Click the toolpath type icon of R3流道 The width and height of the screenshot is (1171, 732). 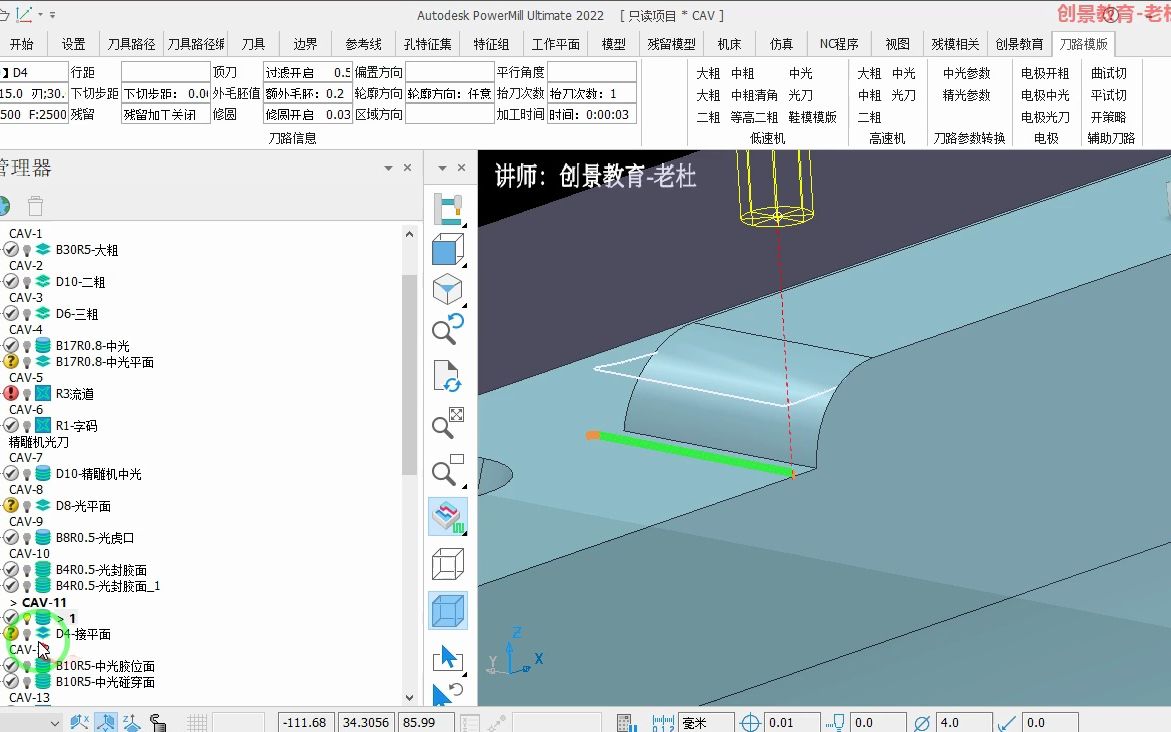click(x=43, y=394)
